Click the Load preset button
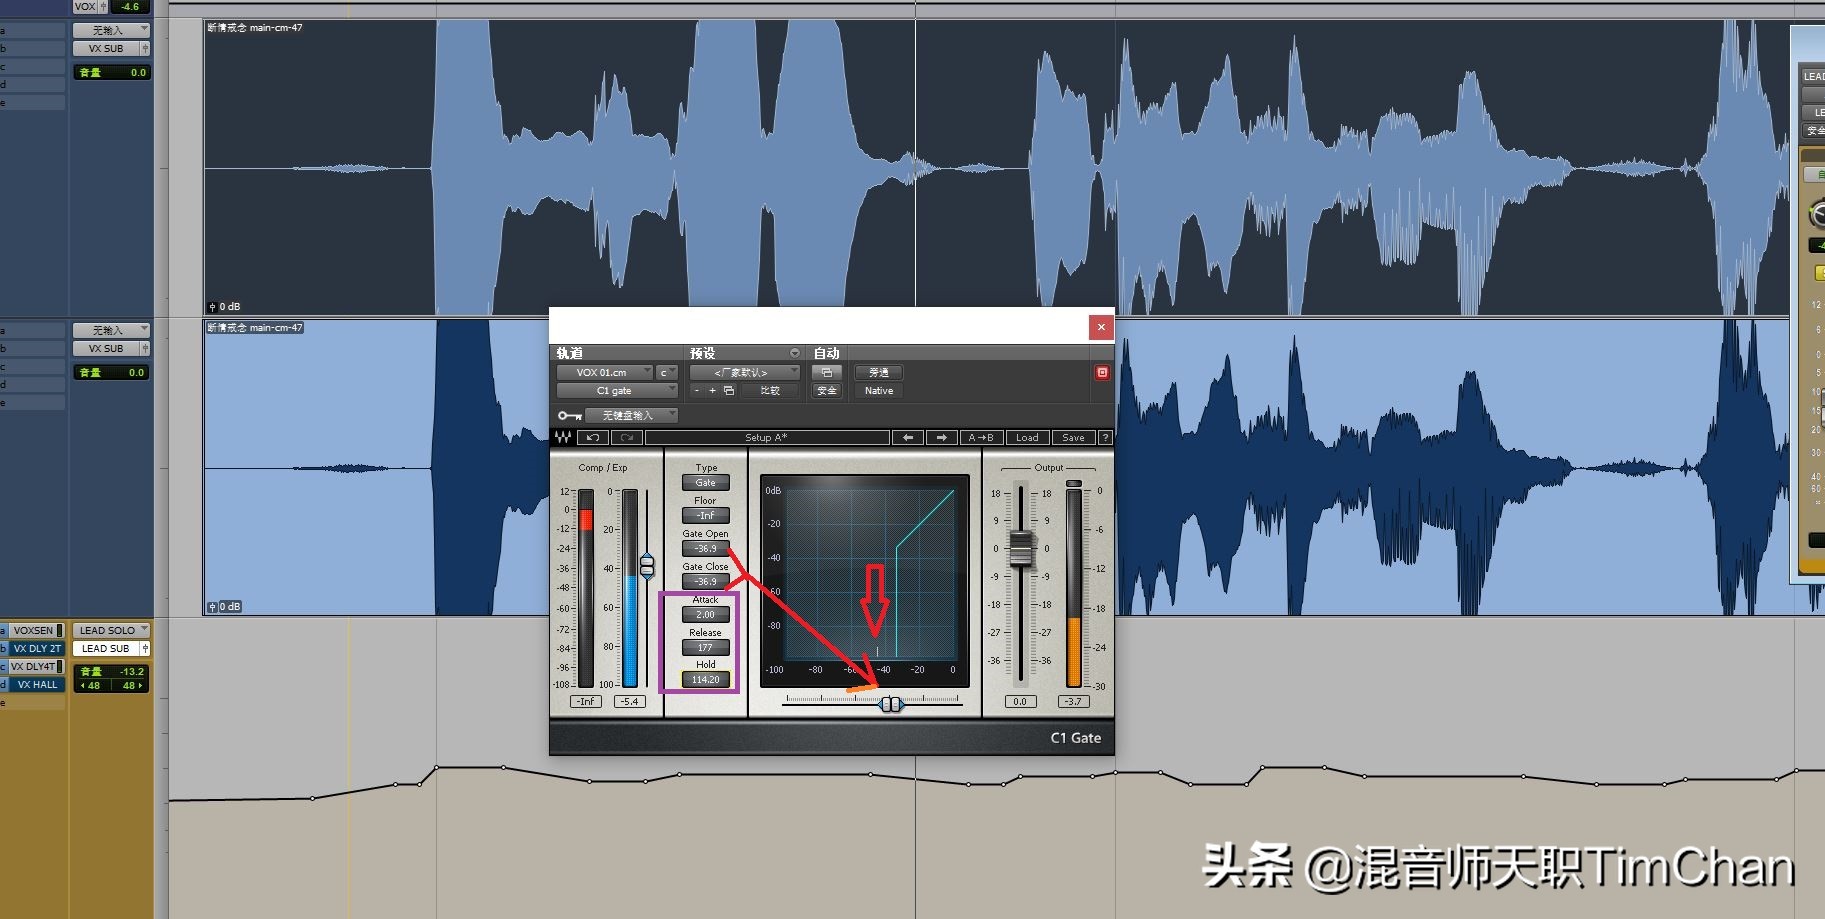The image size is (1825, 919). click(x=1027, y=437)
